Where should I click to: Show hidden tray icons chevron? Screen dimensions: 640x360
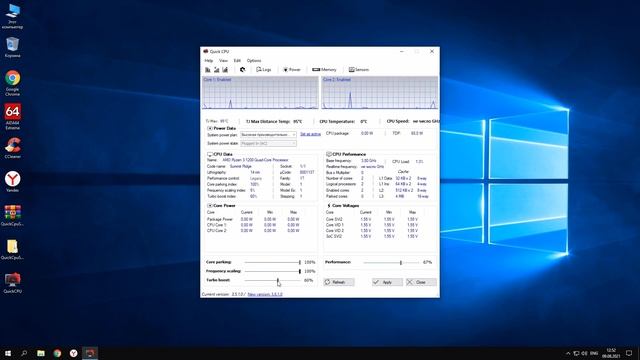point(568,353)
